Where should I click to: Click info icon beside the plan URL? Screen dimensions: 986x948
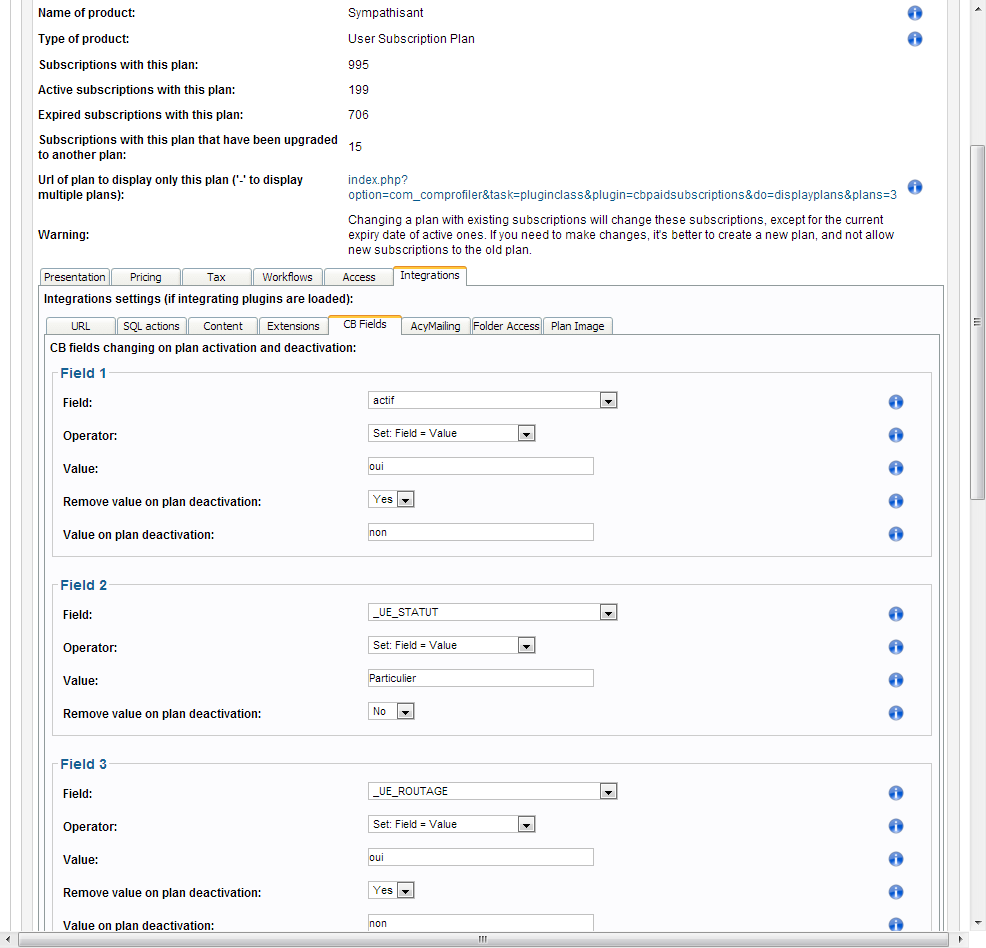coord(914,187)
